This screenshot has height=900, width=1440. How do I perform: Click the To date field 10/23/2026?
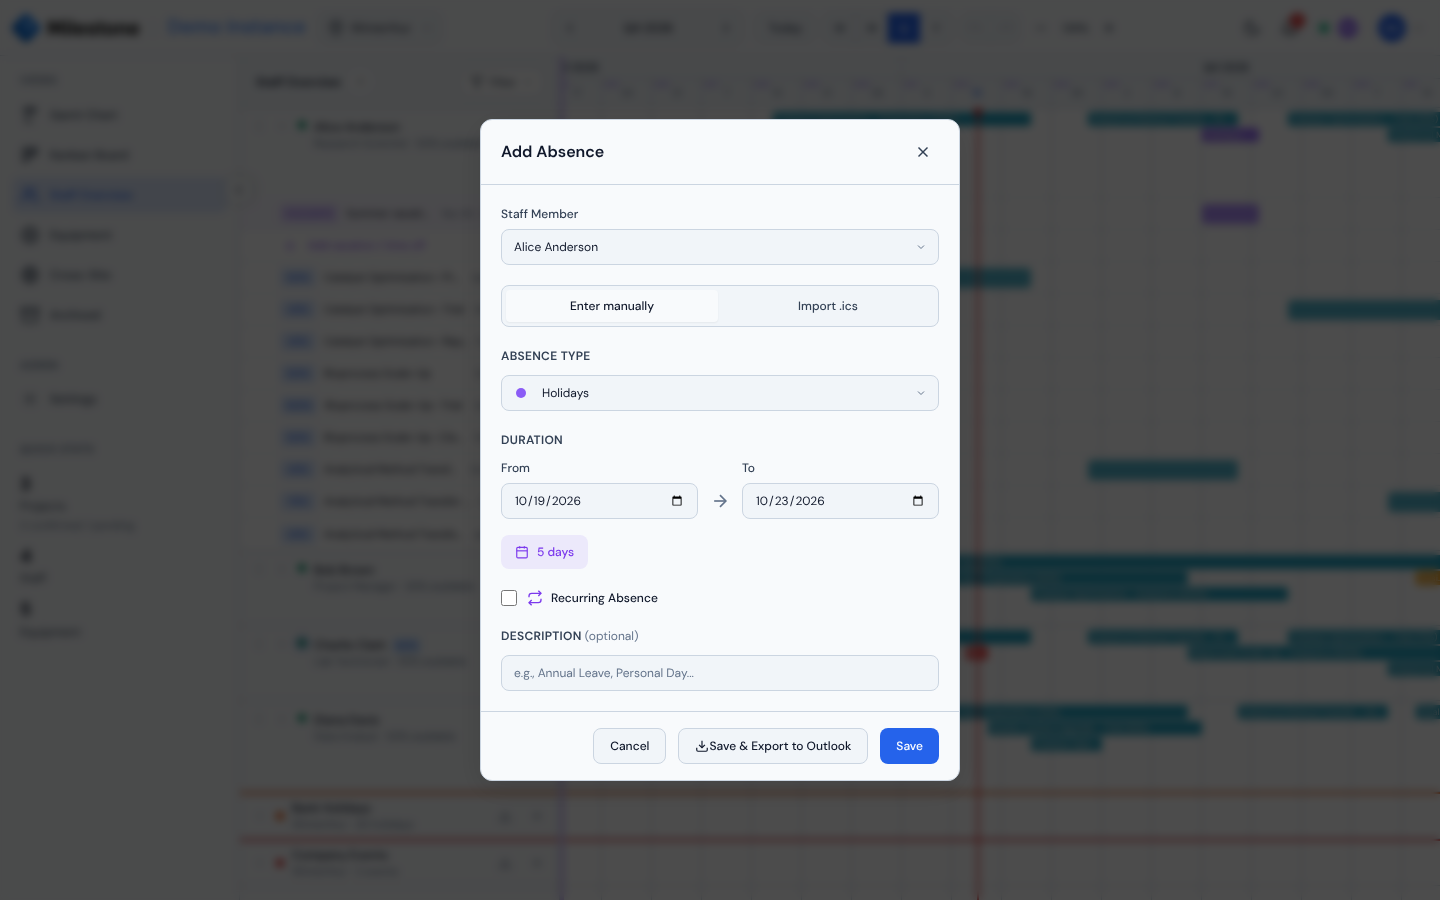coord(840,501)
